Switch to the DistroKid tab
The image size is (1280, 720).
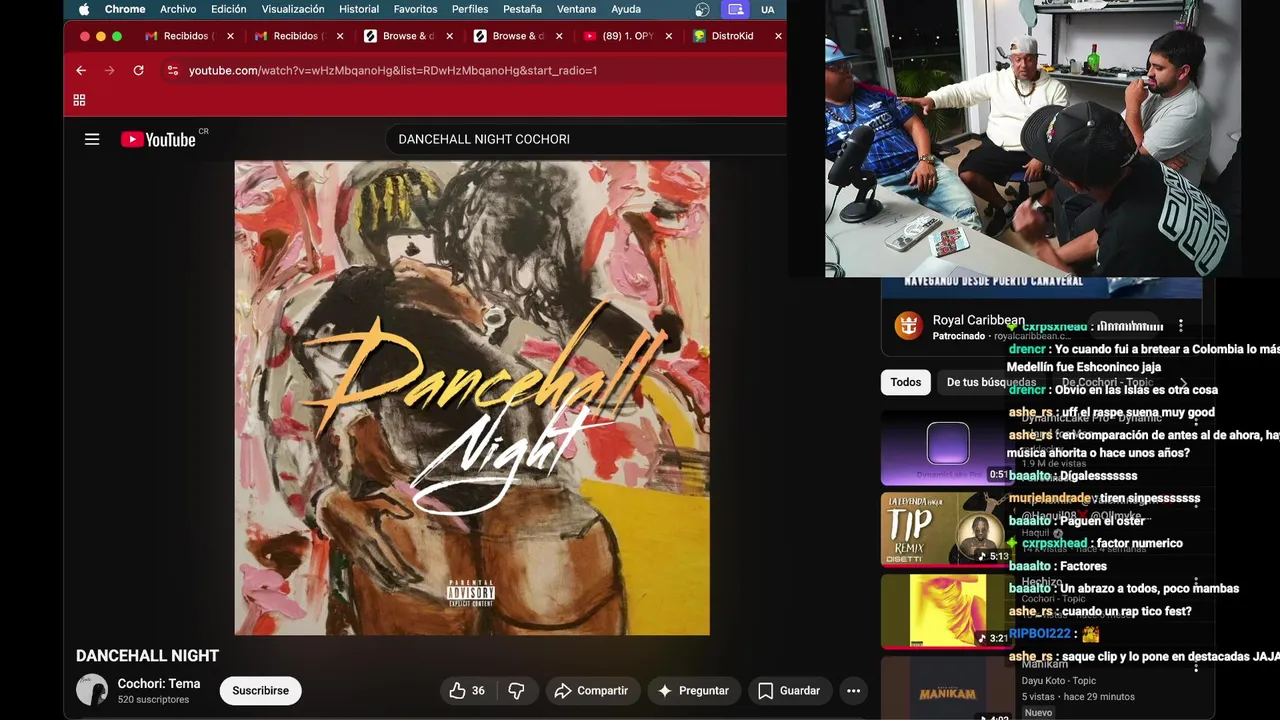coord(731,36)
